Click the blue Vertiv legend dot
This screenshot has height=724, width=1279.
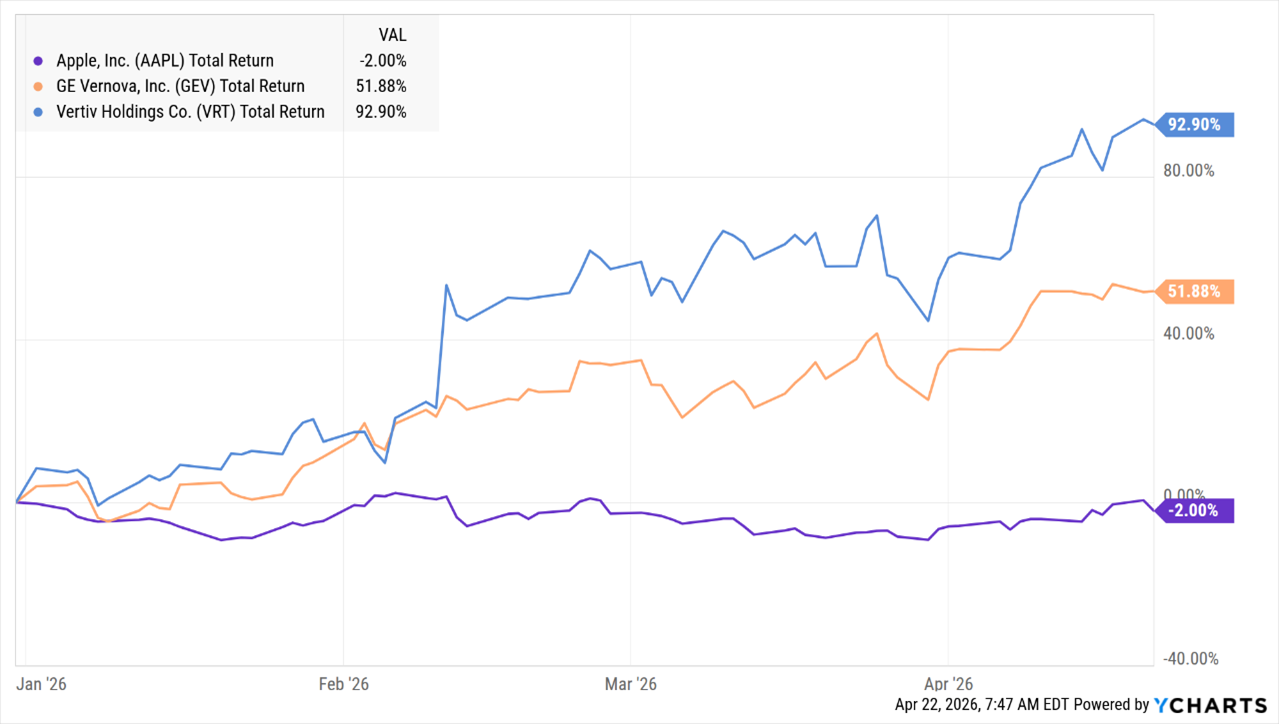coord(38,112)
